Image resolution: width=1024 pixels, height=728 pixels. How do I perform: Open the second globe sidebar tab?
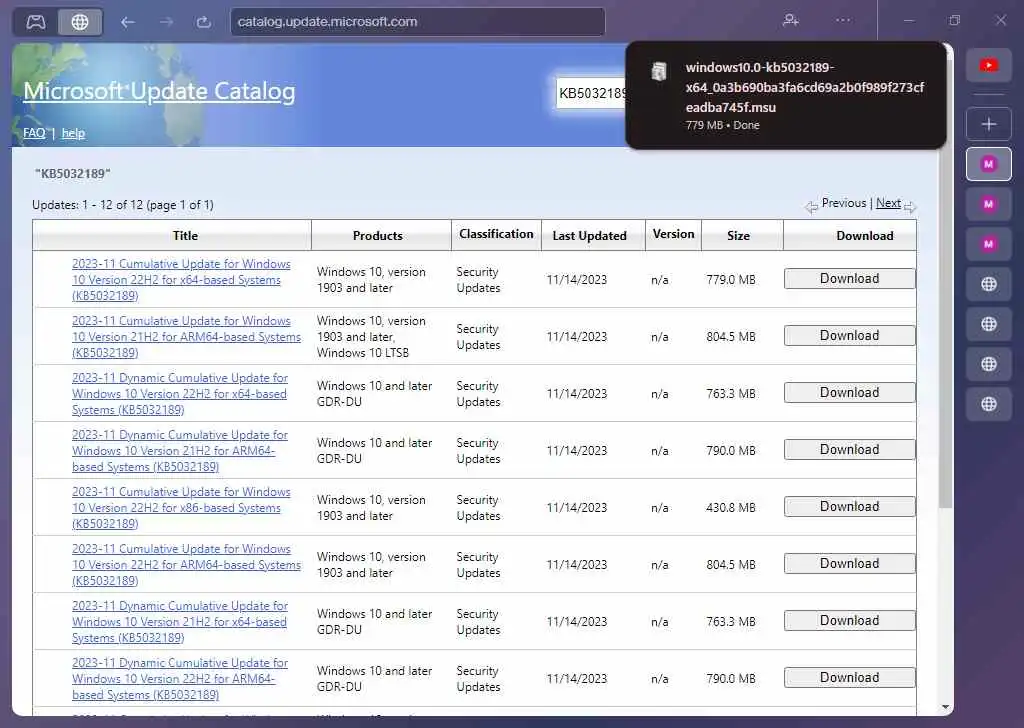(x=989, y=324)
